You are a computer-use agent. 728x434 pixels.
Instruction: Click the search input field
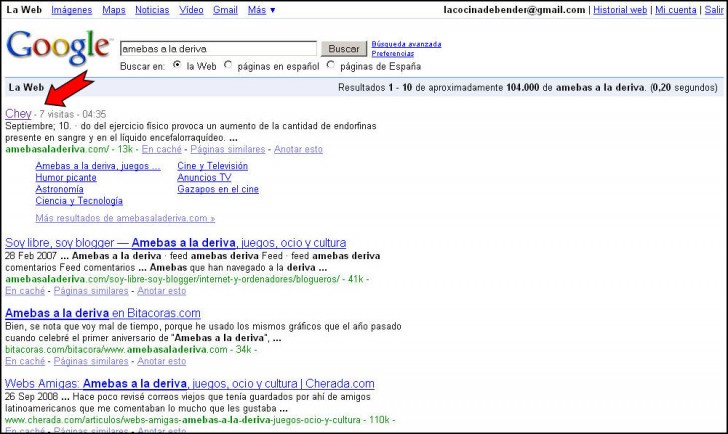point(217,48)
